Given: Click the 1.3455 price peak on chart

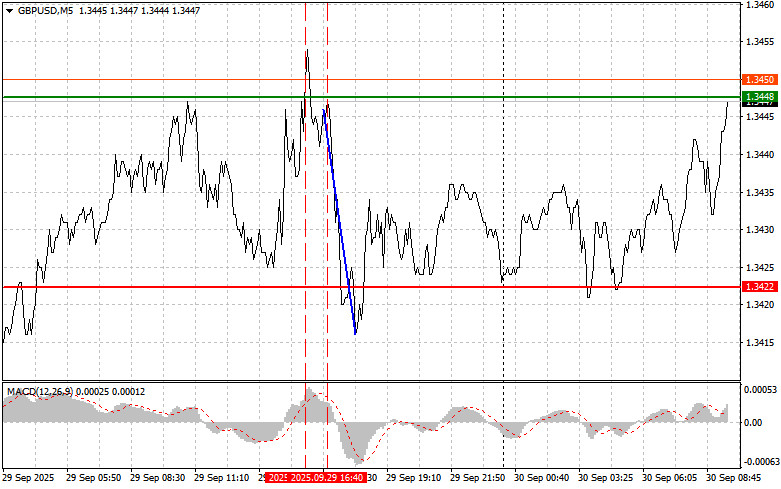Looking at the screenshot, I should coord(307,50).
